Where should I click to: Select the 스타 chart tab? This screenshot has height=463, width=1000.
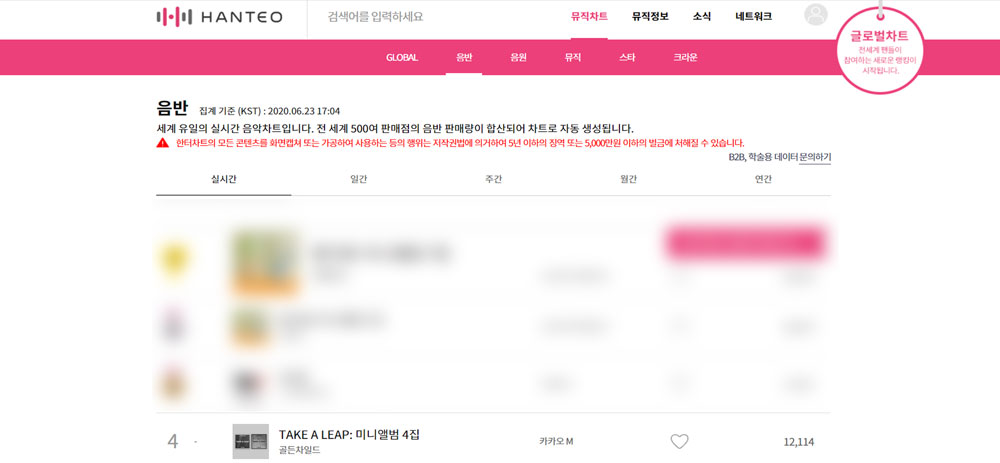click(x=627, y=57)
